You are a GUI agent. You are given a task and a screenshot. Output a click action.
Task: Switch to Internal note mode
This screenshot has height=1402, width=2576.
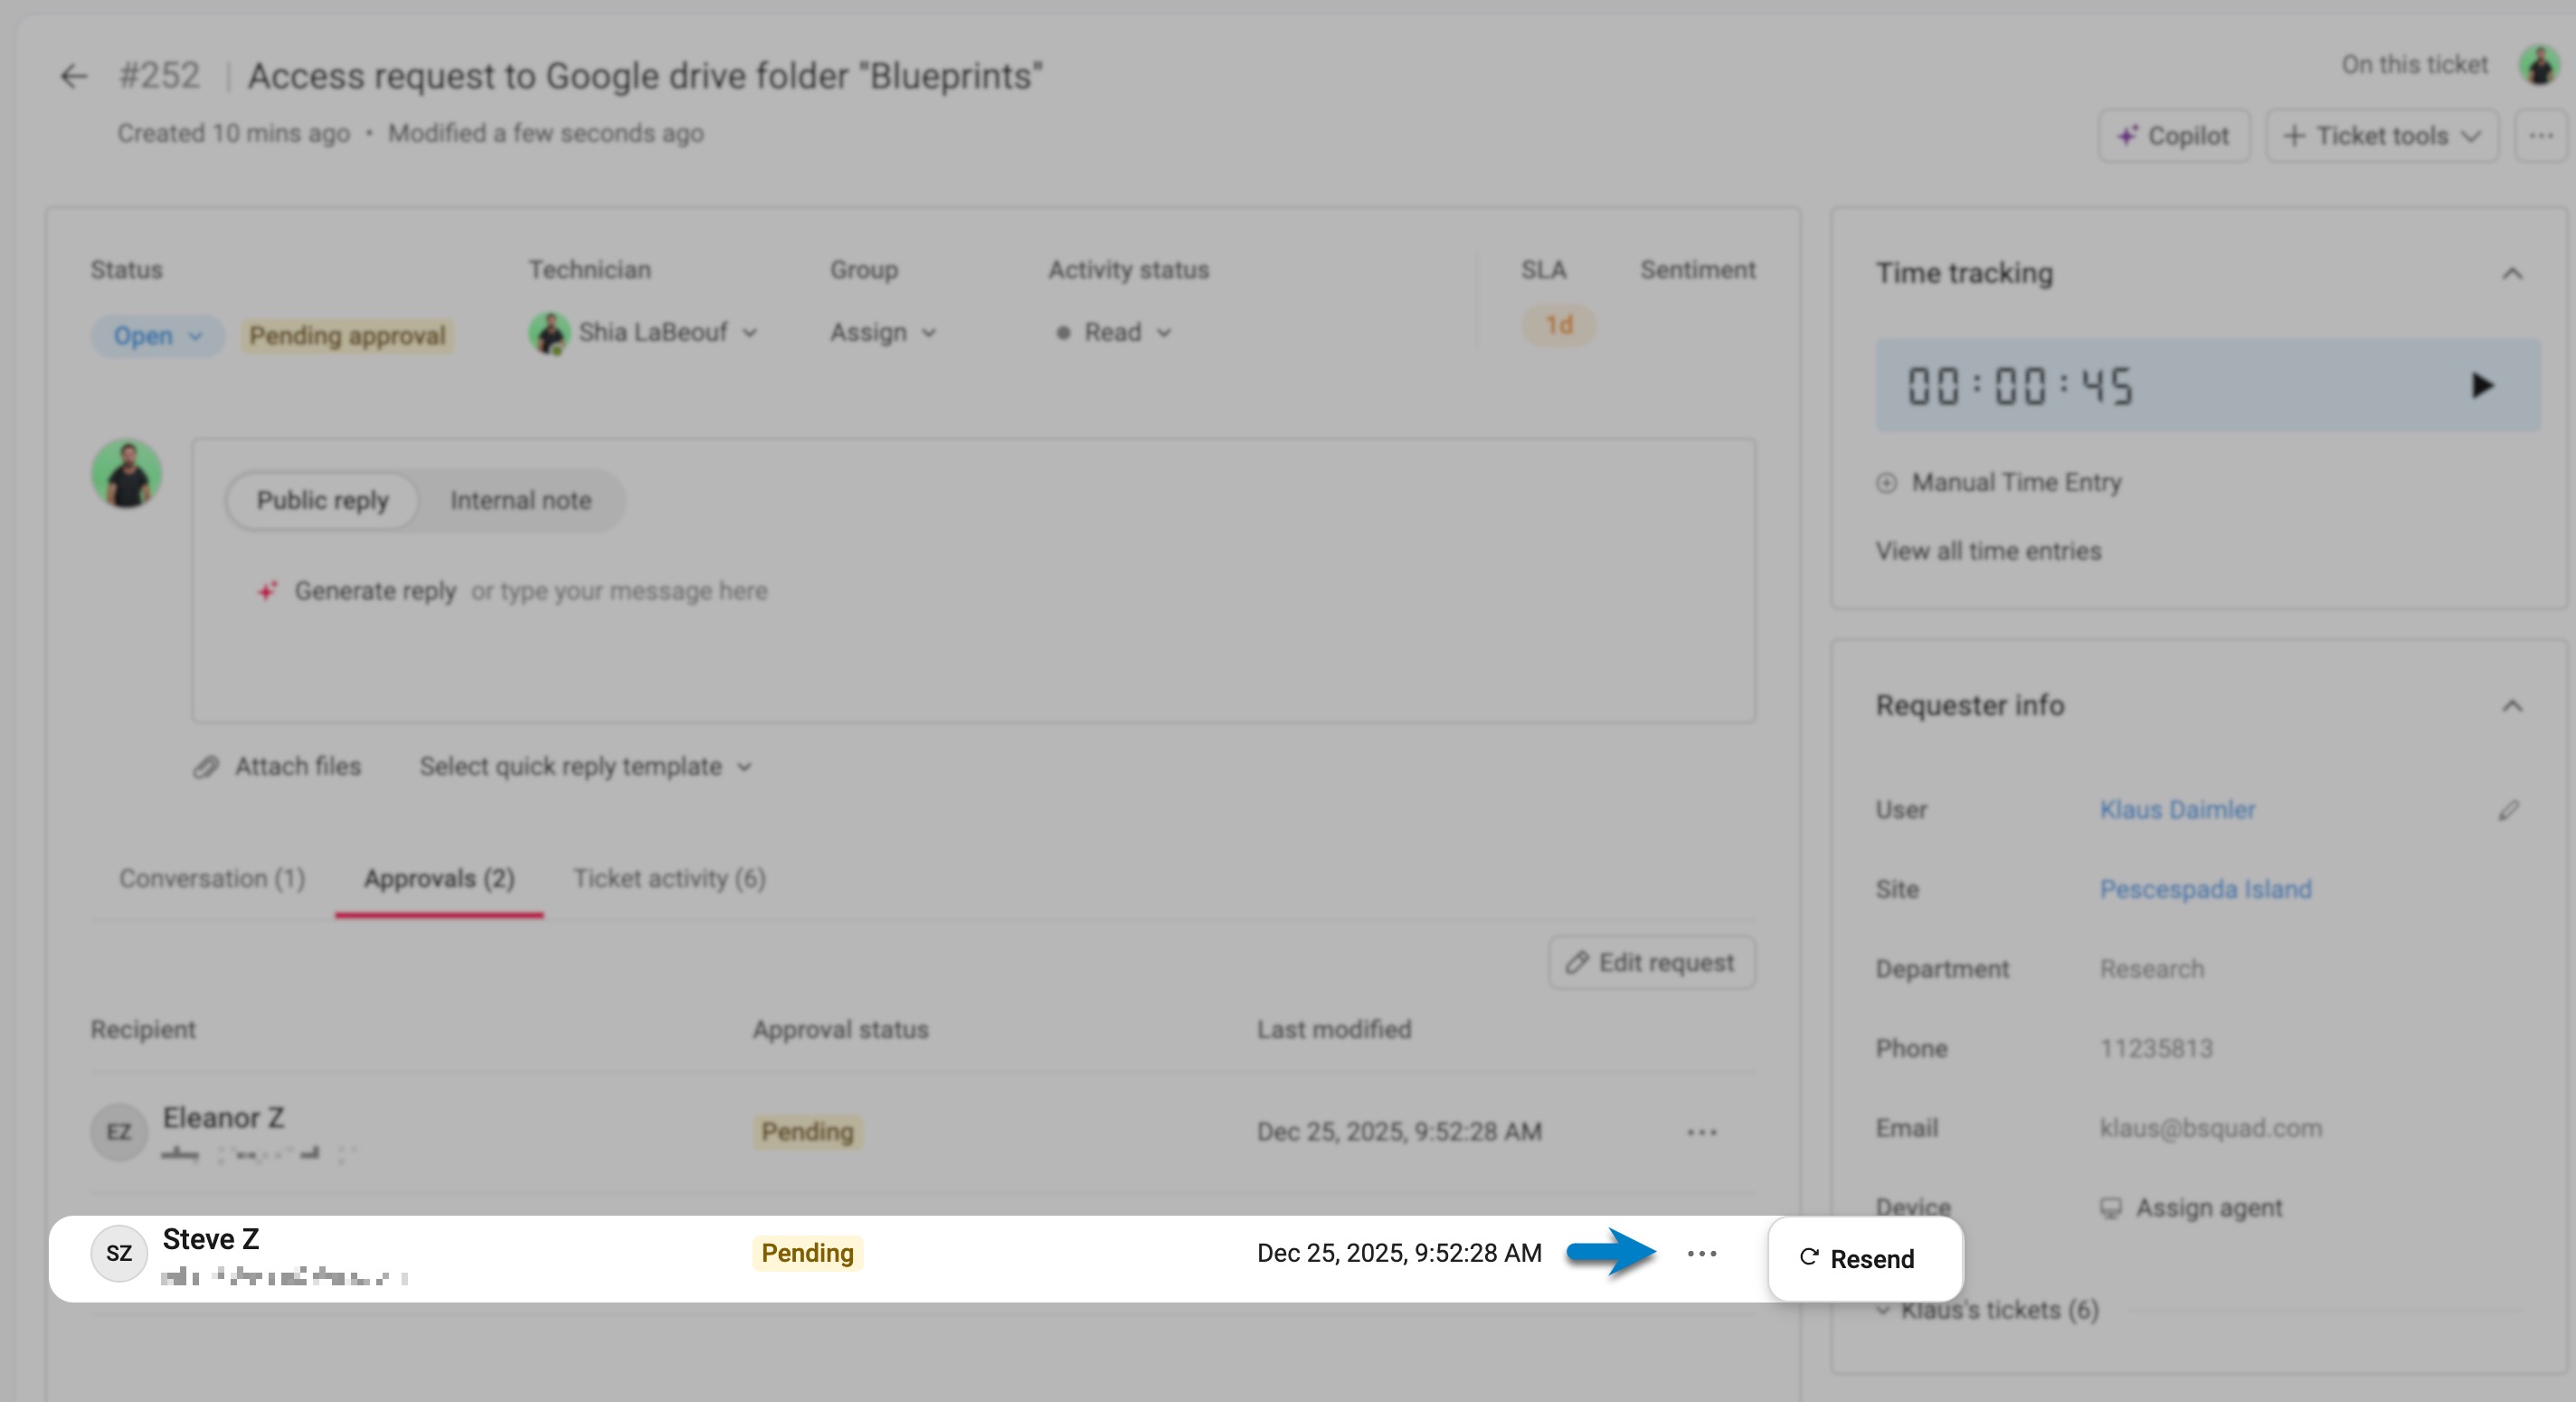click(520, 500)
